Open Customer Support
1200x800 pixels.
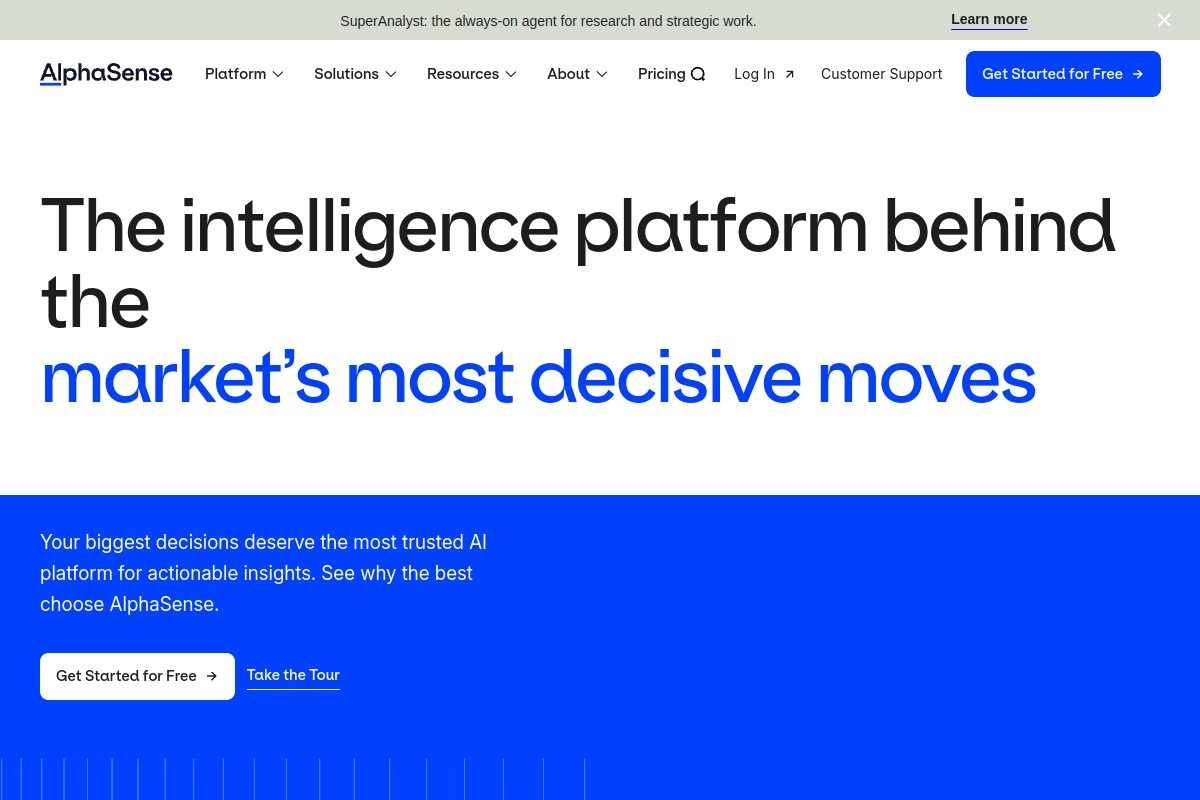point(881,74)
